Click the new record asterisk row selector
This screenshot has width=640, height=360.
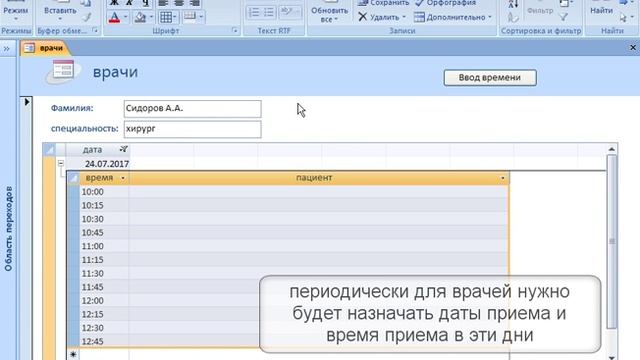coord(73,354)
